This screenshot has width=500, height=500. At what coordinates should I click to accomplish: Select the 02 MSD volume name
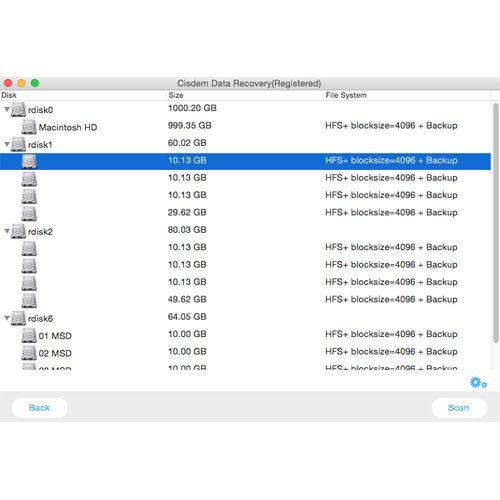pyautogui.click(x=55, y=353)
